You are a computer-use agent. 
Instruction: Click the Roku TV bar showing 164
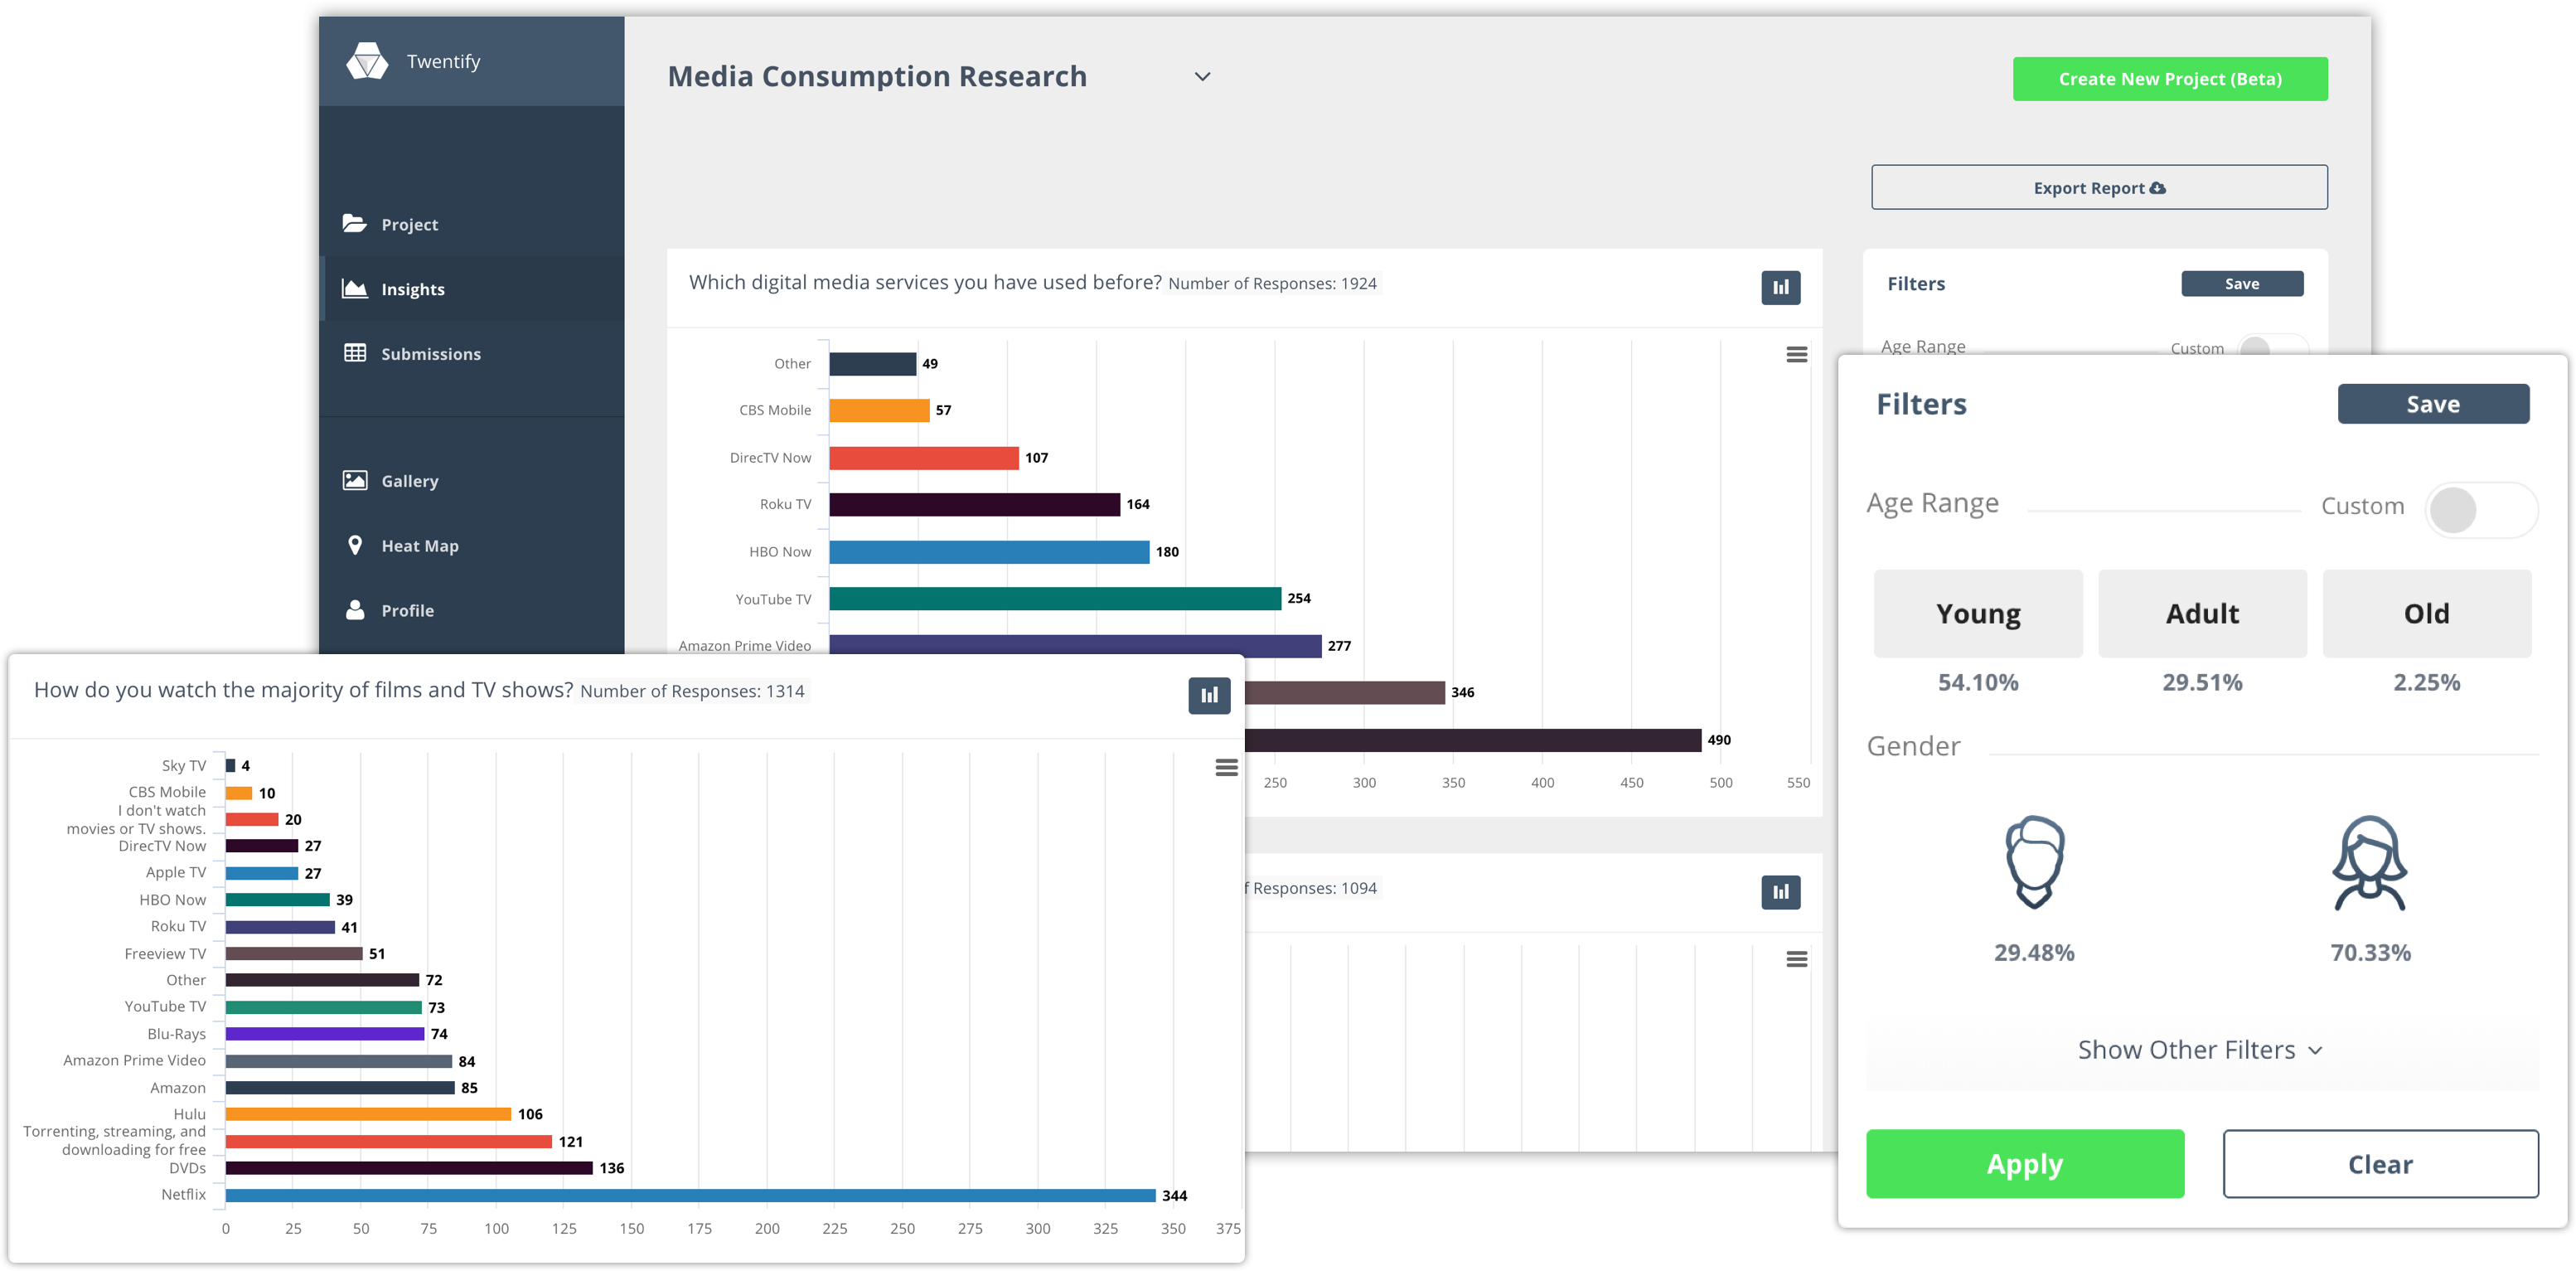tap(975, 504)
